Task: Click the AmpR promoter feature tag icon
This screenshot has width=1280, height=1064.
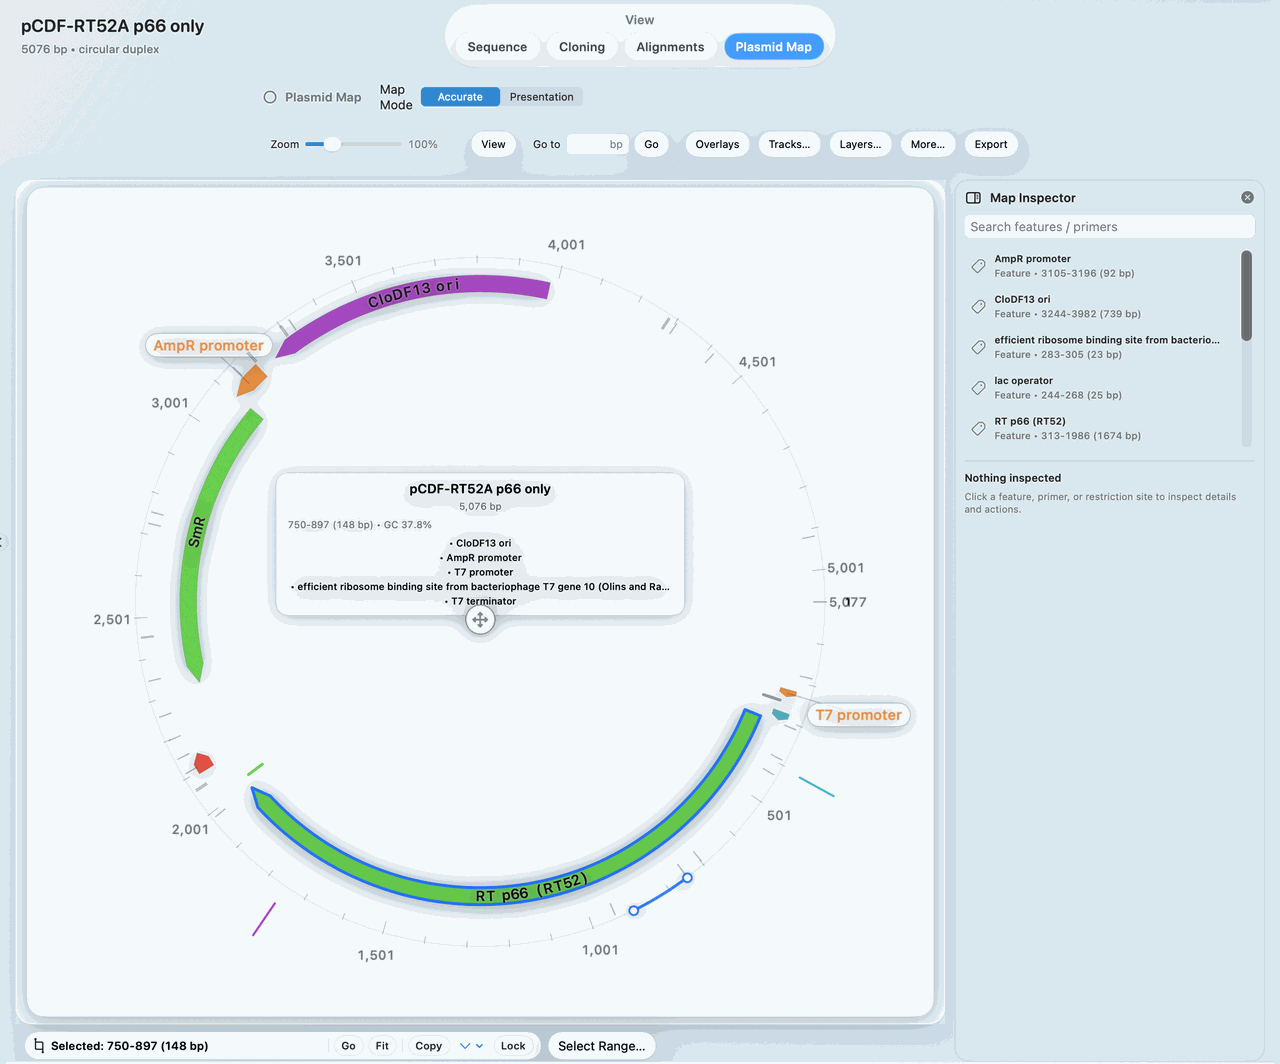Action: point(978,266)
